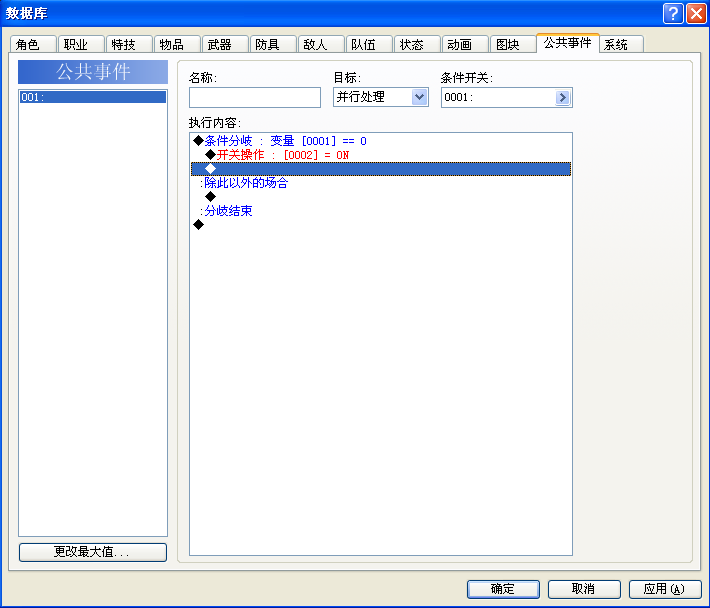Select the 状态 tab
The width and height of the screenshot is (710, 608).
coord(417,44)
